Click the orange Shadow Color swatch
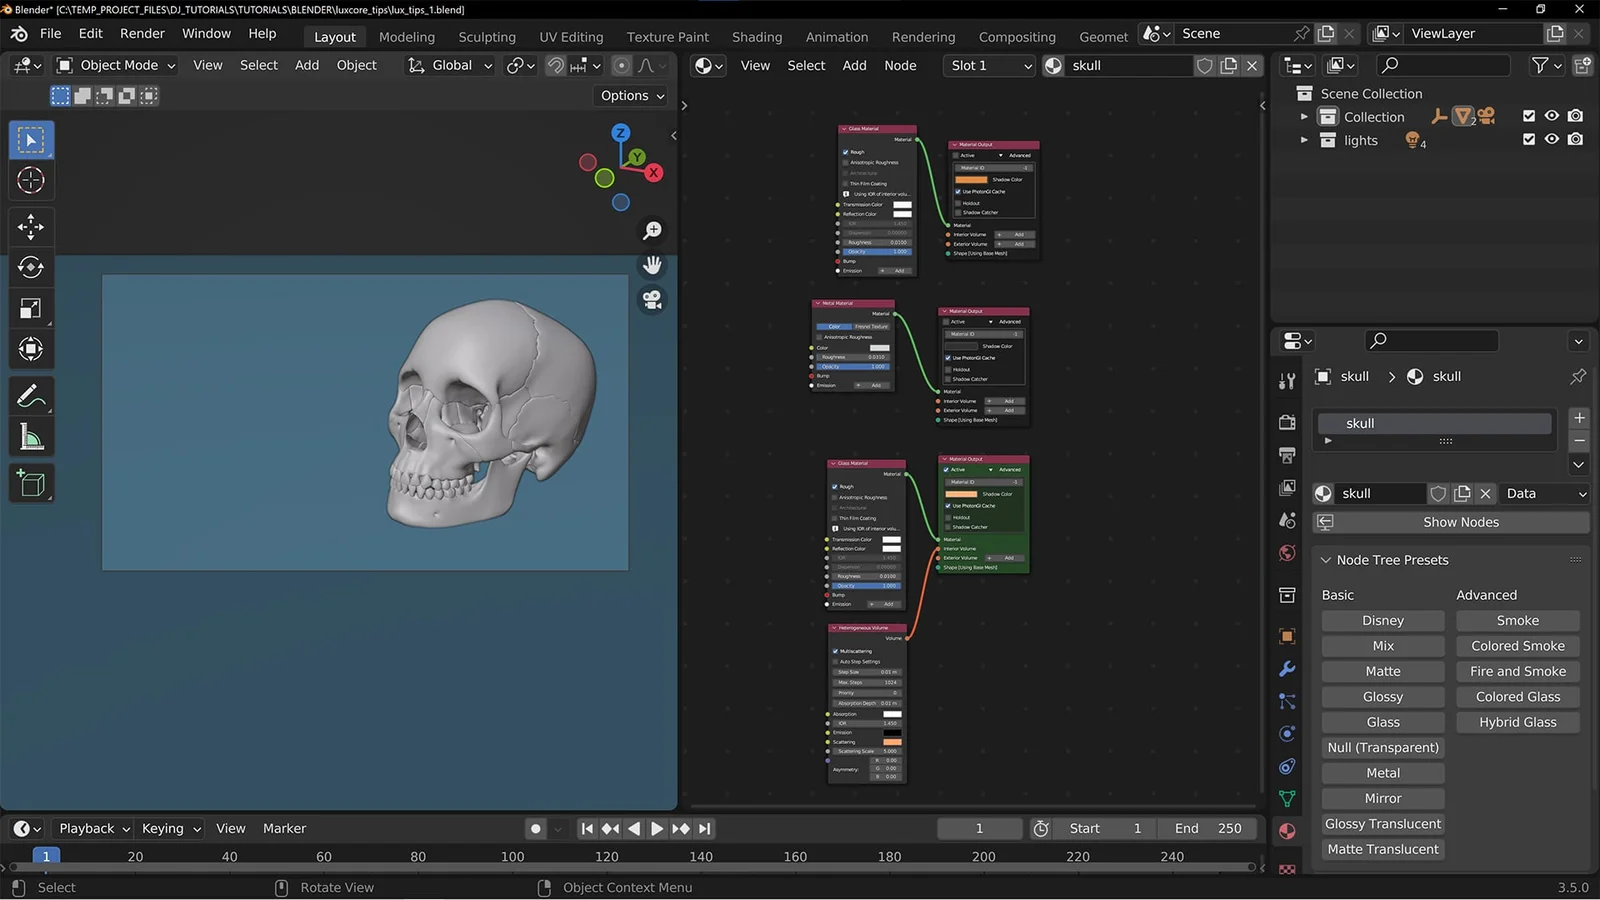The height and width of the screenshot is (900, 1600). coord(971,179)
